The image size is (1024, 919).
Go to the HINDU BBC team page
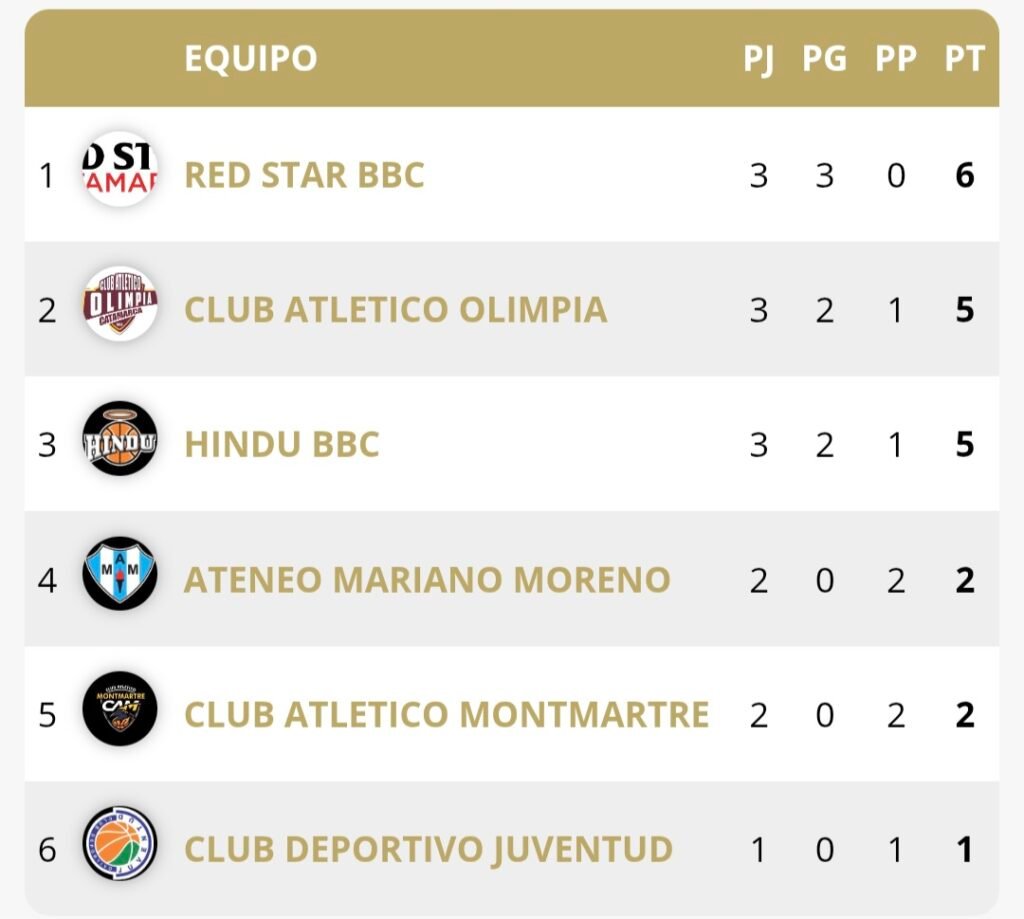(281, 445)
